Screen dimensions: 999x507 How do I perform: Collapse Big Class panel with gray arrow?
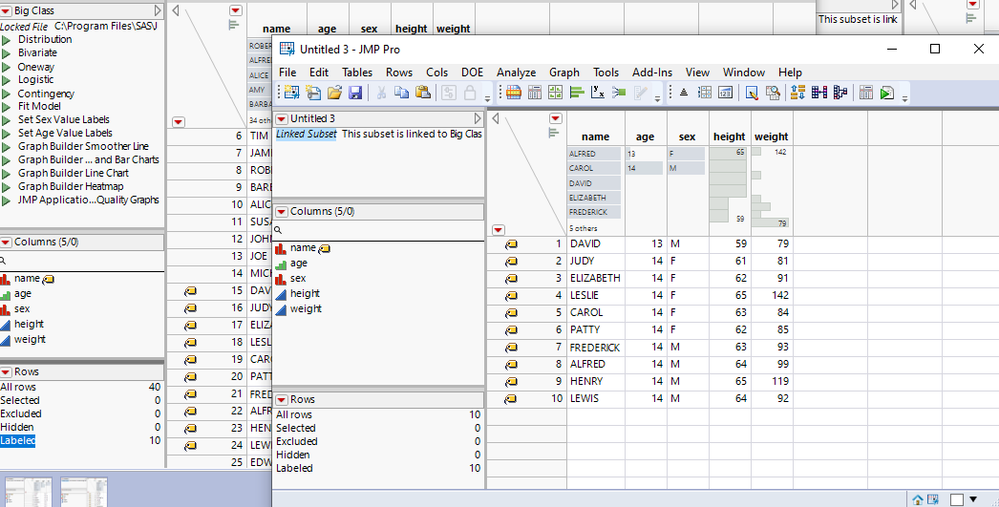158,11
